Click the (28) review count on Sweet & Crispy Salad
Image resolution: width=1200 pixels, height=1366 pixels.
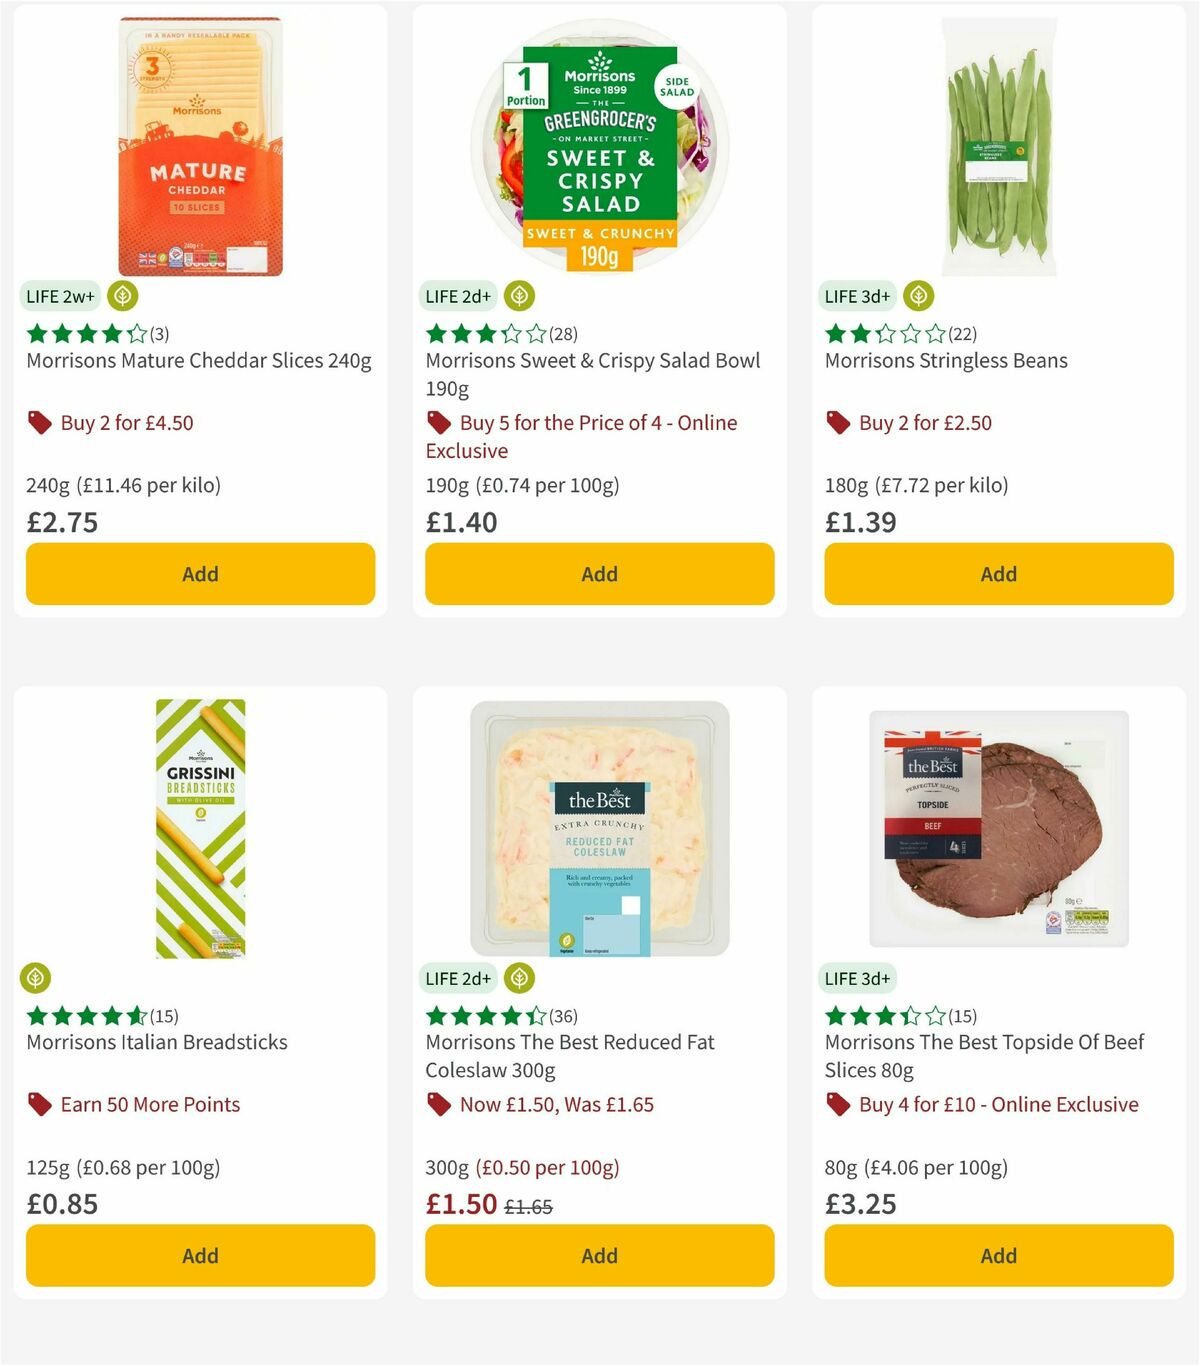click(x=564, y=332)
